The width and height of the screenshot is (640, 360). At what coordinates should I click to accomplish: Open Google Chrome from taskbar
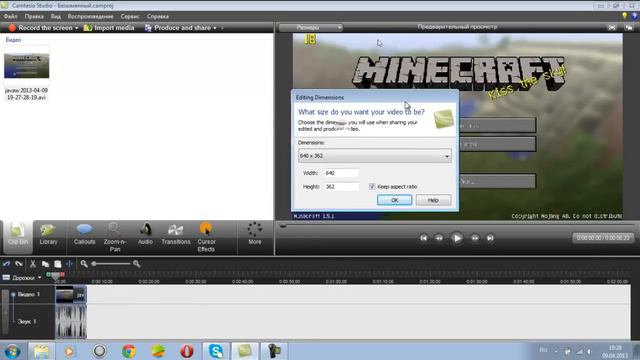[129, 351]
